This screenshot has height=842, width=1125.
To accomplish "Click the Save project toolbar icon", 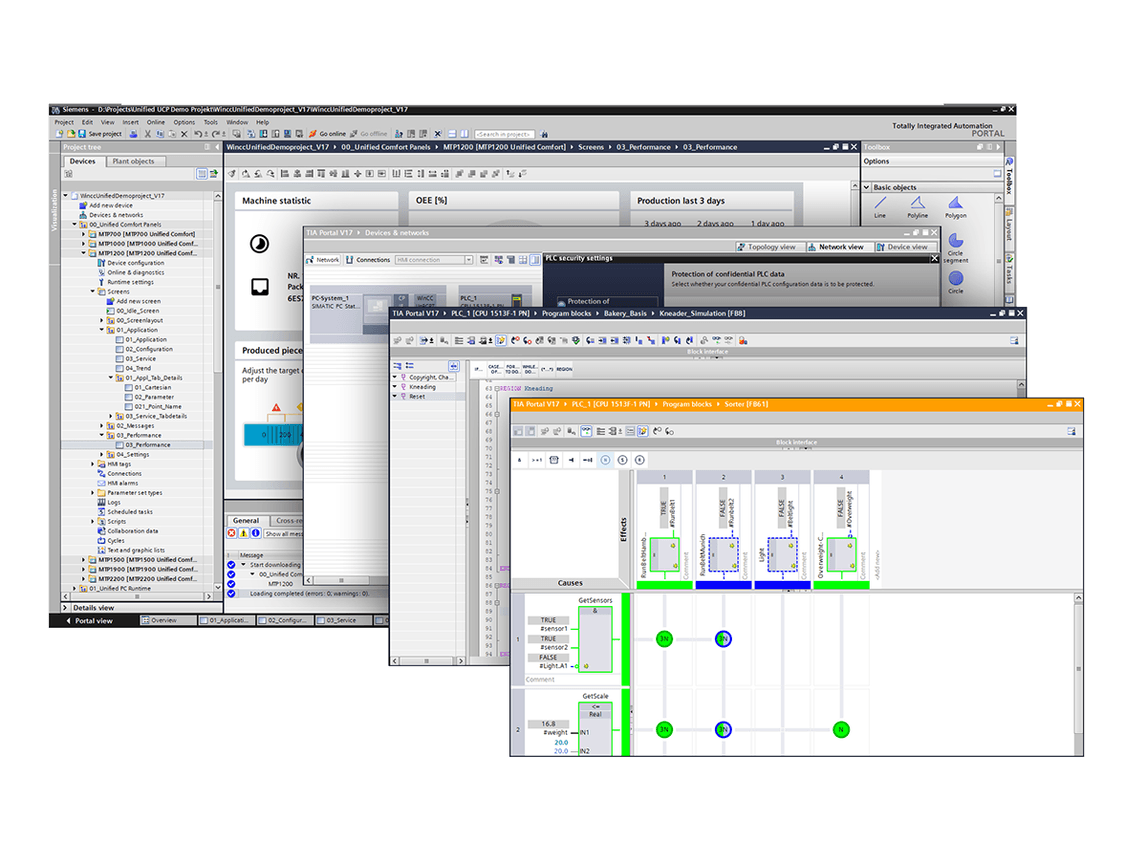I will [x=82, y=134].
